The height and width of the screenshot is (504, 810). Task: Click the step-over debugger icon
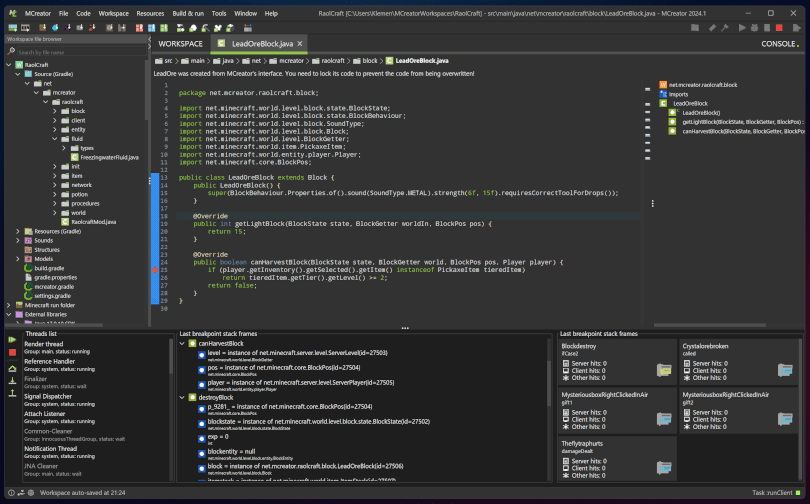click(x=12, y=368)
